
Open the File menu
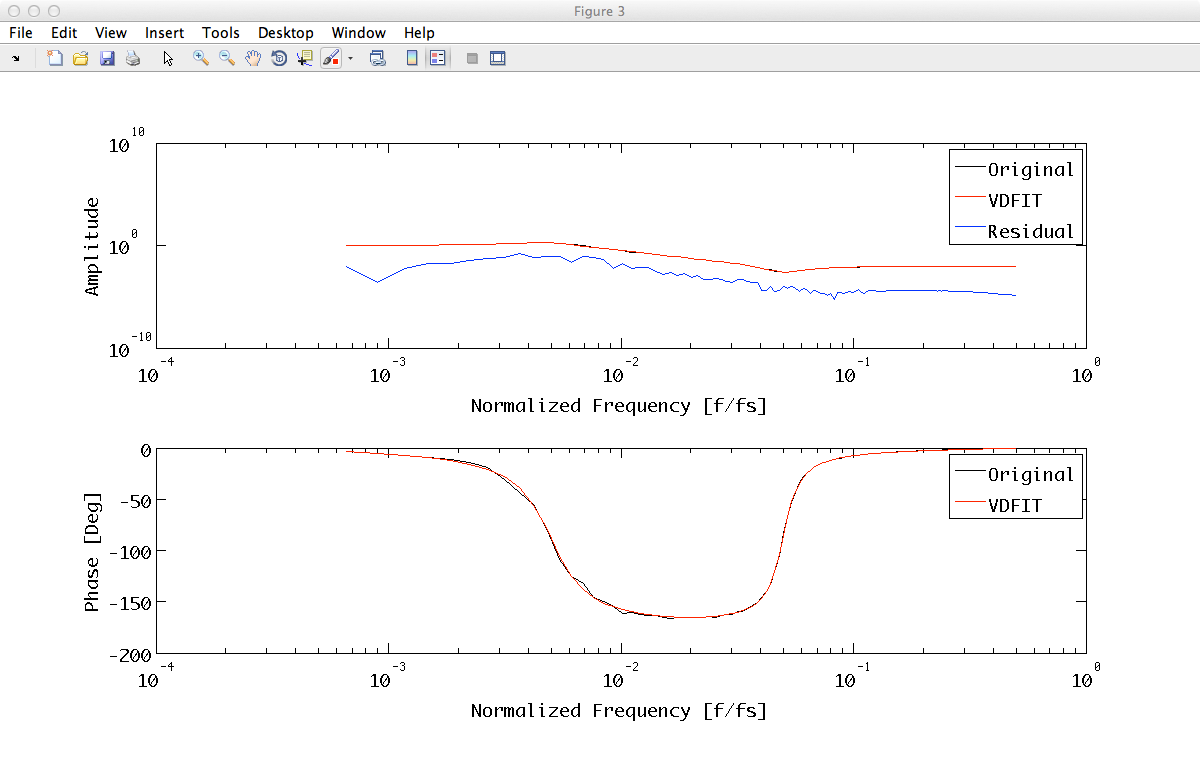tap(21, 33)
